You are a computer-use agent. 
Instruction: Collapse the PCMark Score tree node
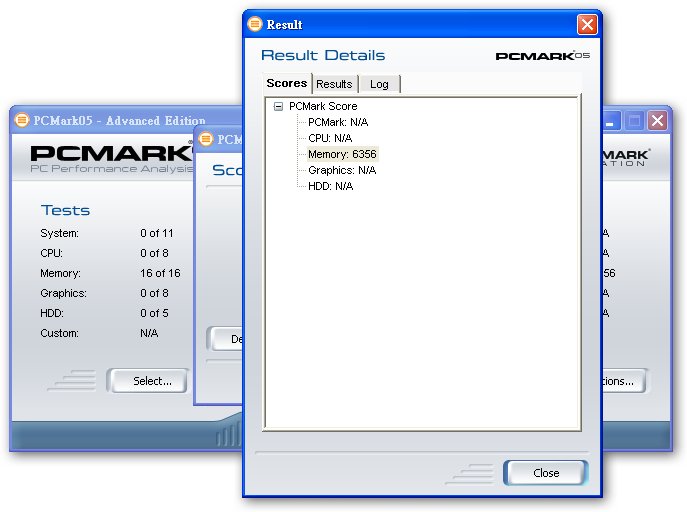pyautogui.click(x=277, y=106)
